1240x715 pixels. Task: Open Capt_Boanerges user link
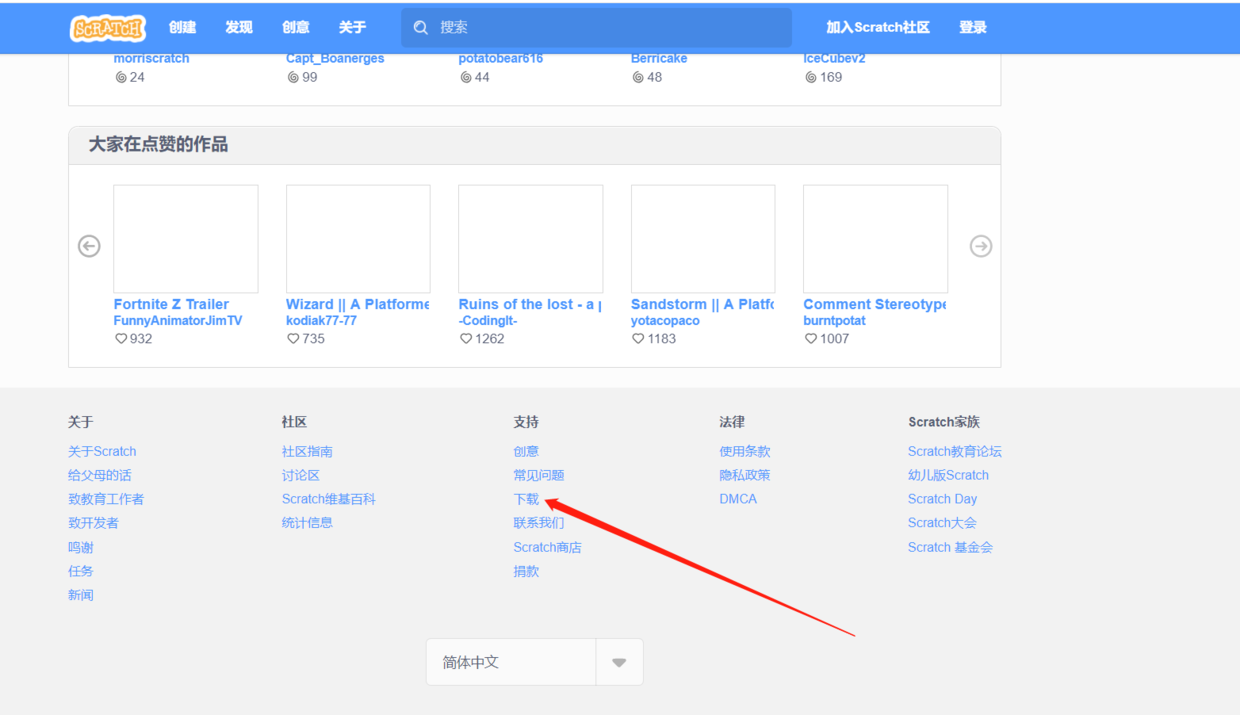click(335, 59)
